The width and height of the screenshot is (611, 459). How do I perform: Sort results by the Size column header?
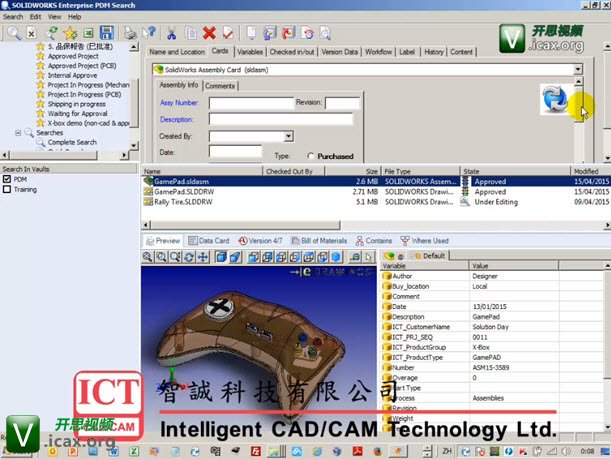coord(353,171)
